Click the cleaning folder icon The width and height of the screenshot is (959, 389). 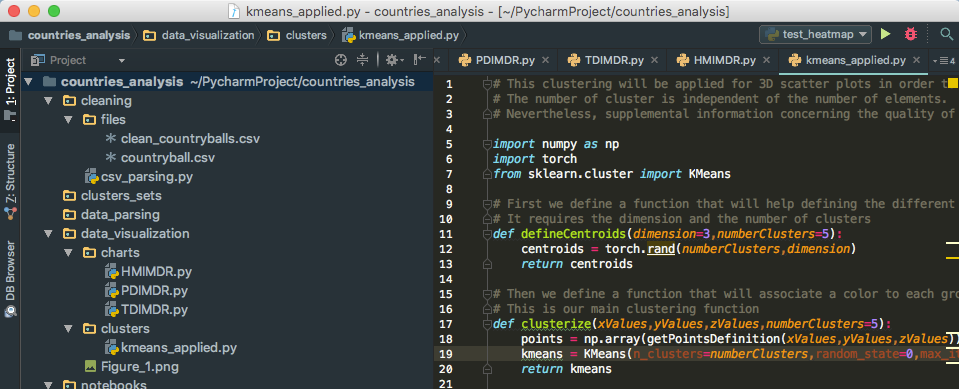coord(70,100)
